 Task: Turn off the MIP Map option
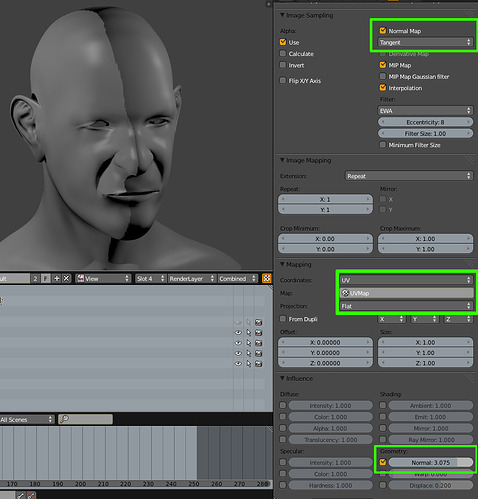[383, 65]
